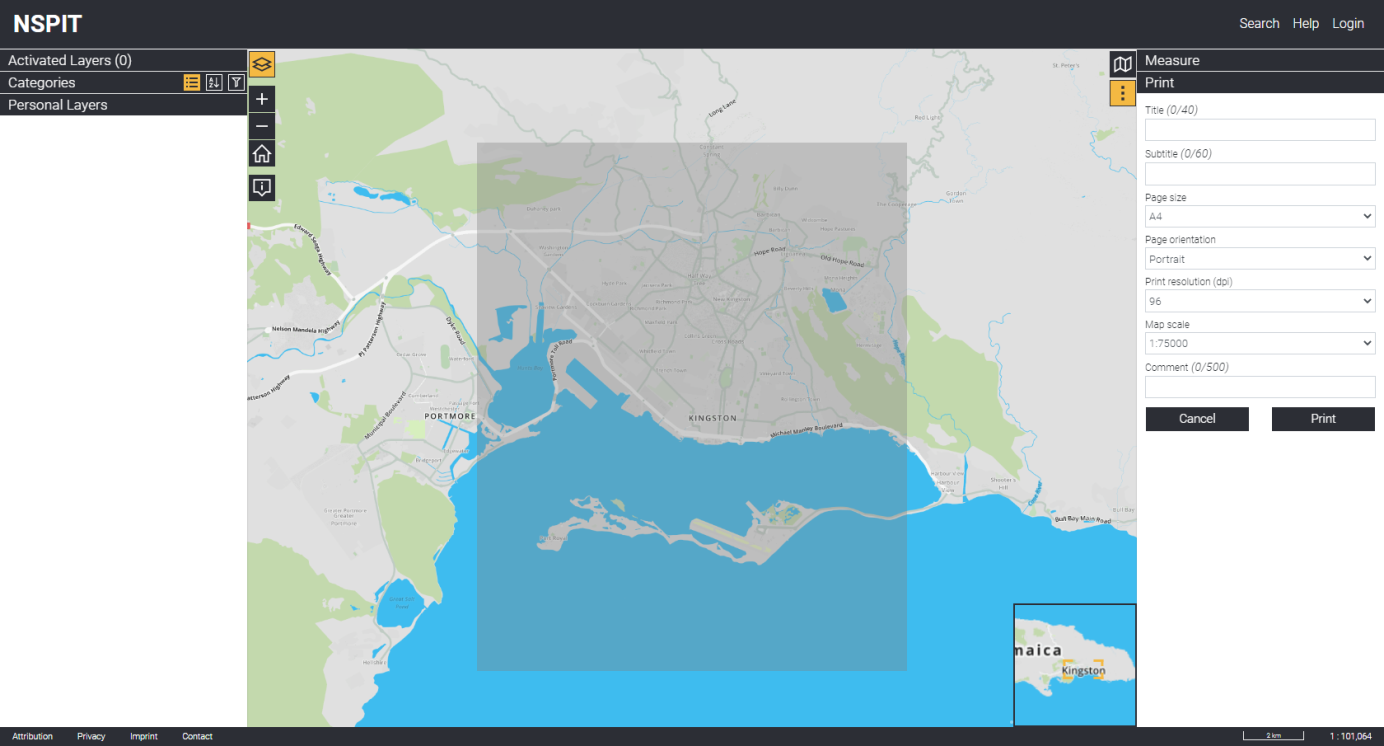This screenshot has height=746, width=1384.
Task: Reset map to home extent
Action: (x=262, y=154)
